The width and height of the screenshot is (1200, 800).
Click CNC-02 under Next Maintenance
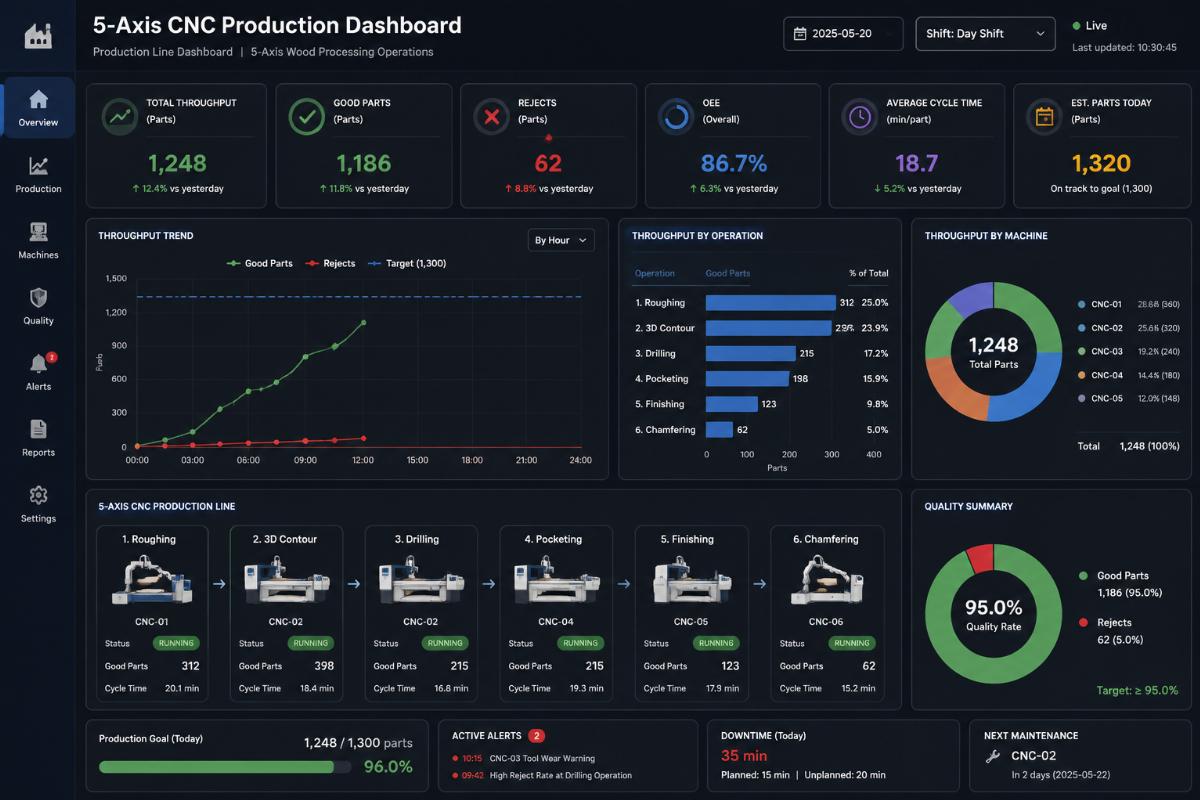pyautogui.click(x=1033, y=756)
